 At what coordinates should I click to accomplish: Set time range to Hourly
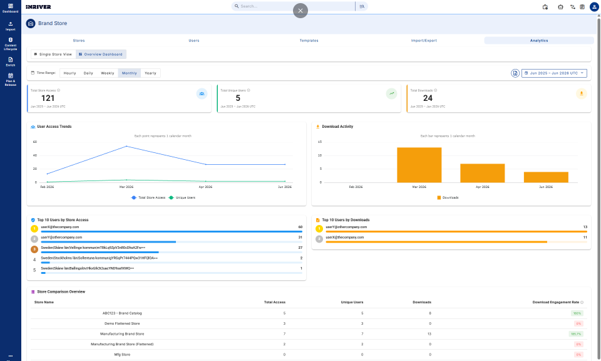(x=70, y=73)
